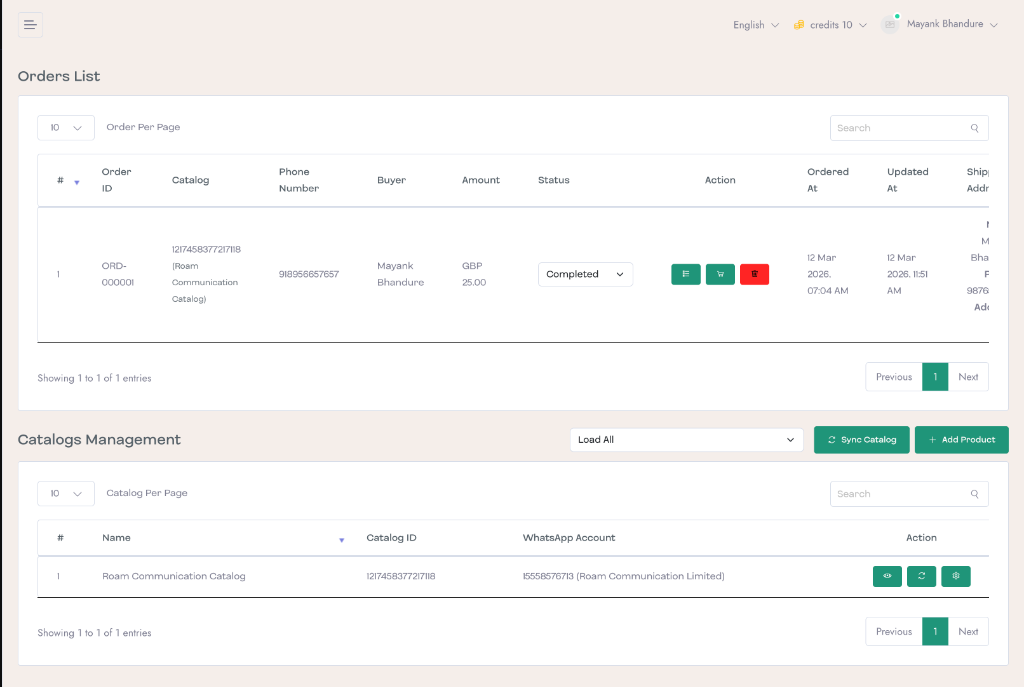The width and height of the screenshot is (1024, 687).
Task: Focus the Catalogs Management search field
Action: tap(909, 494)
